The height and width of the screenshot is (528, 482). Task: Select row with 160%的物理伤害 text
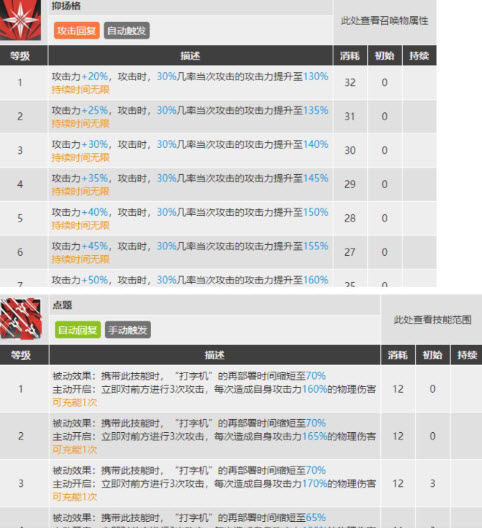[x=241, y=389]
